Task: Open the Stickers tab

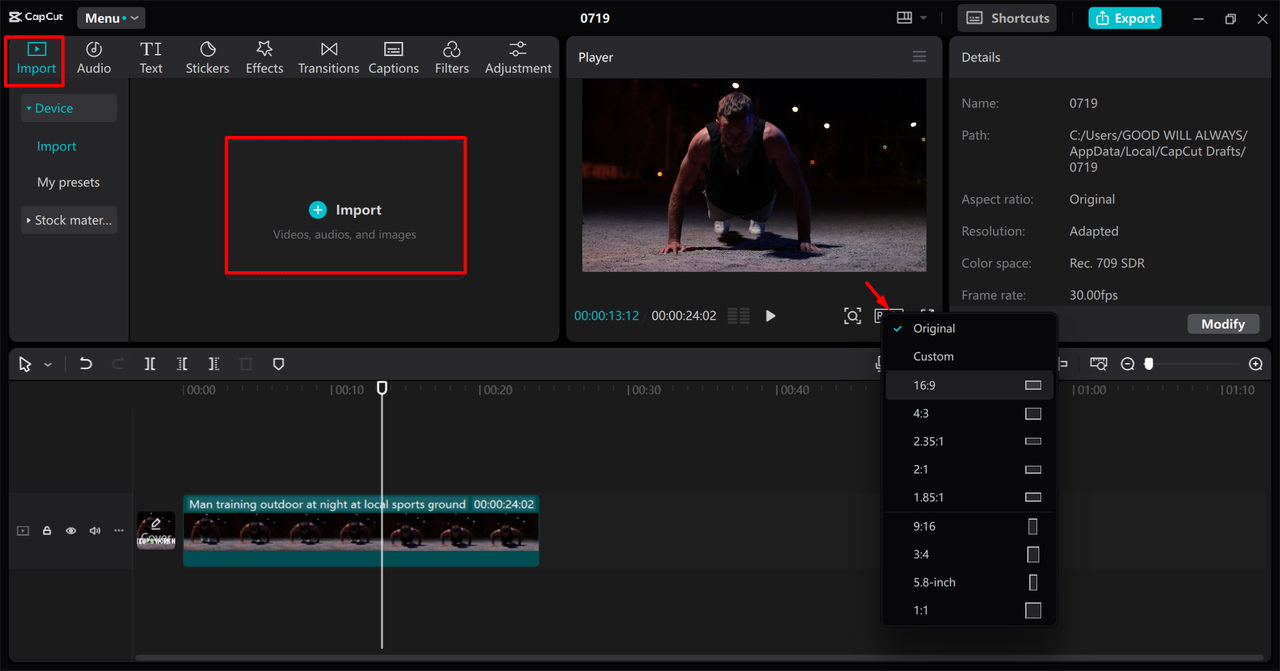Action: coord(207,58)
